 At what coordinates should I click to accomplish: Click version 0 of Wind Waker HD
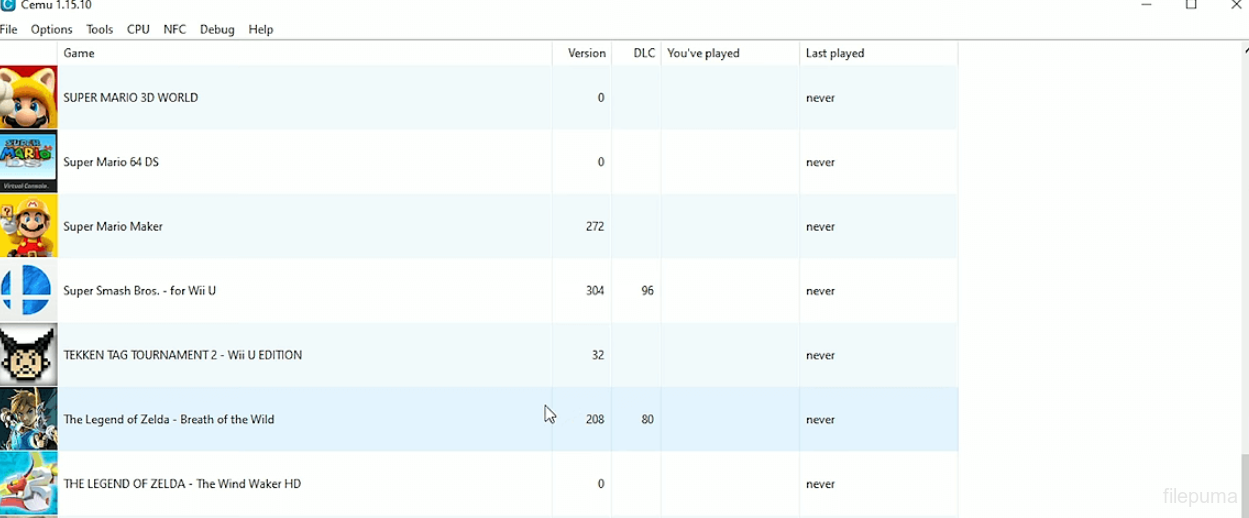601,484
